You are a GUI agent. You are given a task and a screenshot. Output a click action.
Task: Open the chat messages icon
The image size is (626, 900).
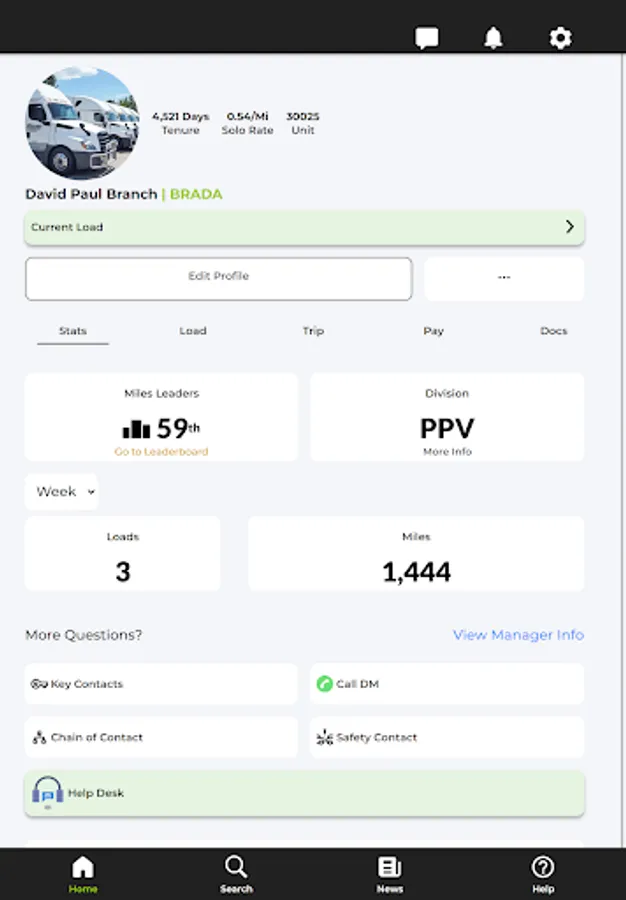pyautogui.click(x=427, y=38)
